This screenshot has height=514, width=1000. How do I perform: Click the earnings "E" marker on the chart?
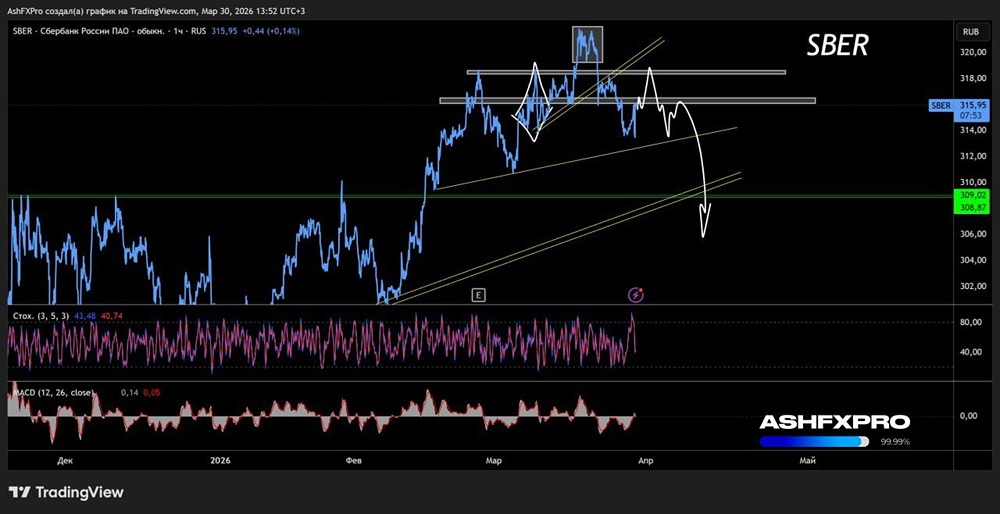[478, 295]
